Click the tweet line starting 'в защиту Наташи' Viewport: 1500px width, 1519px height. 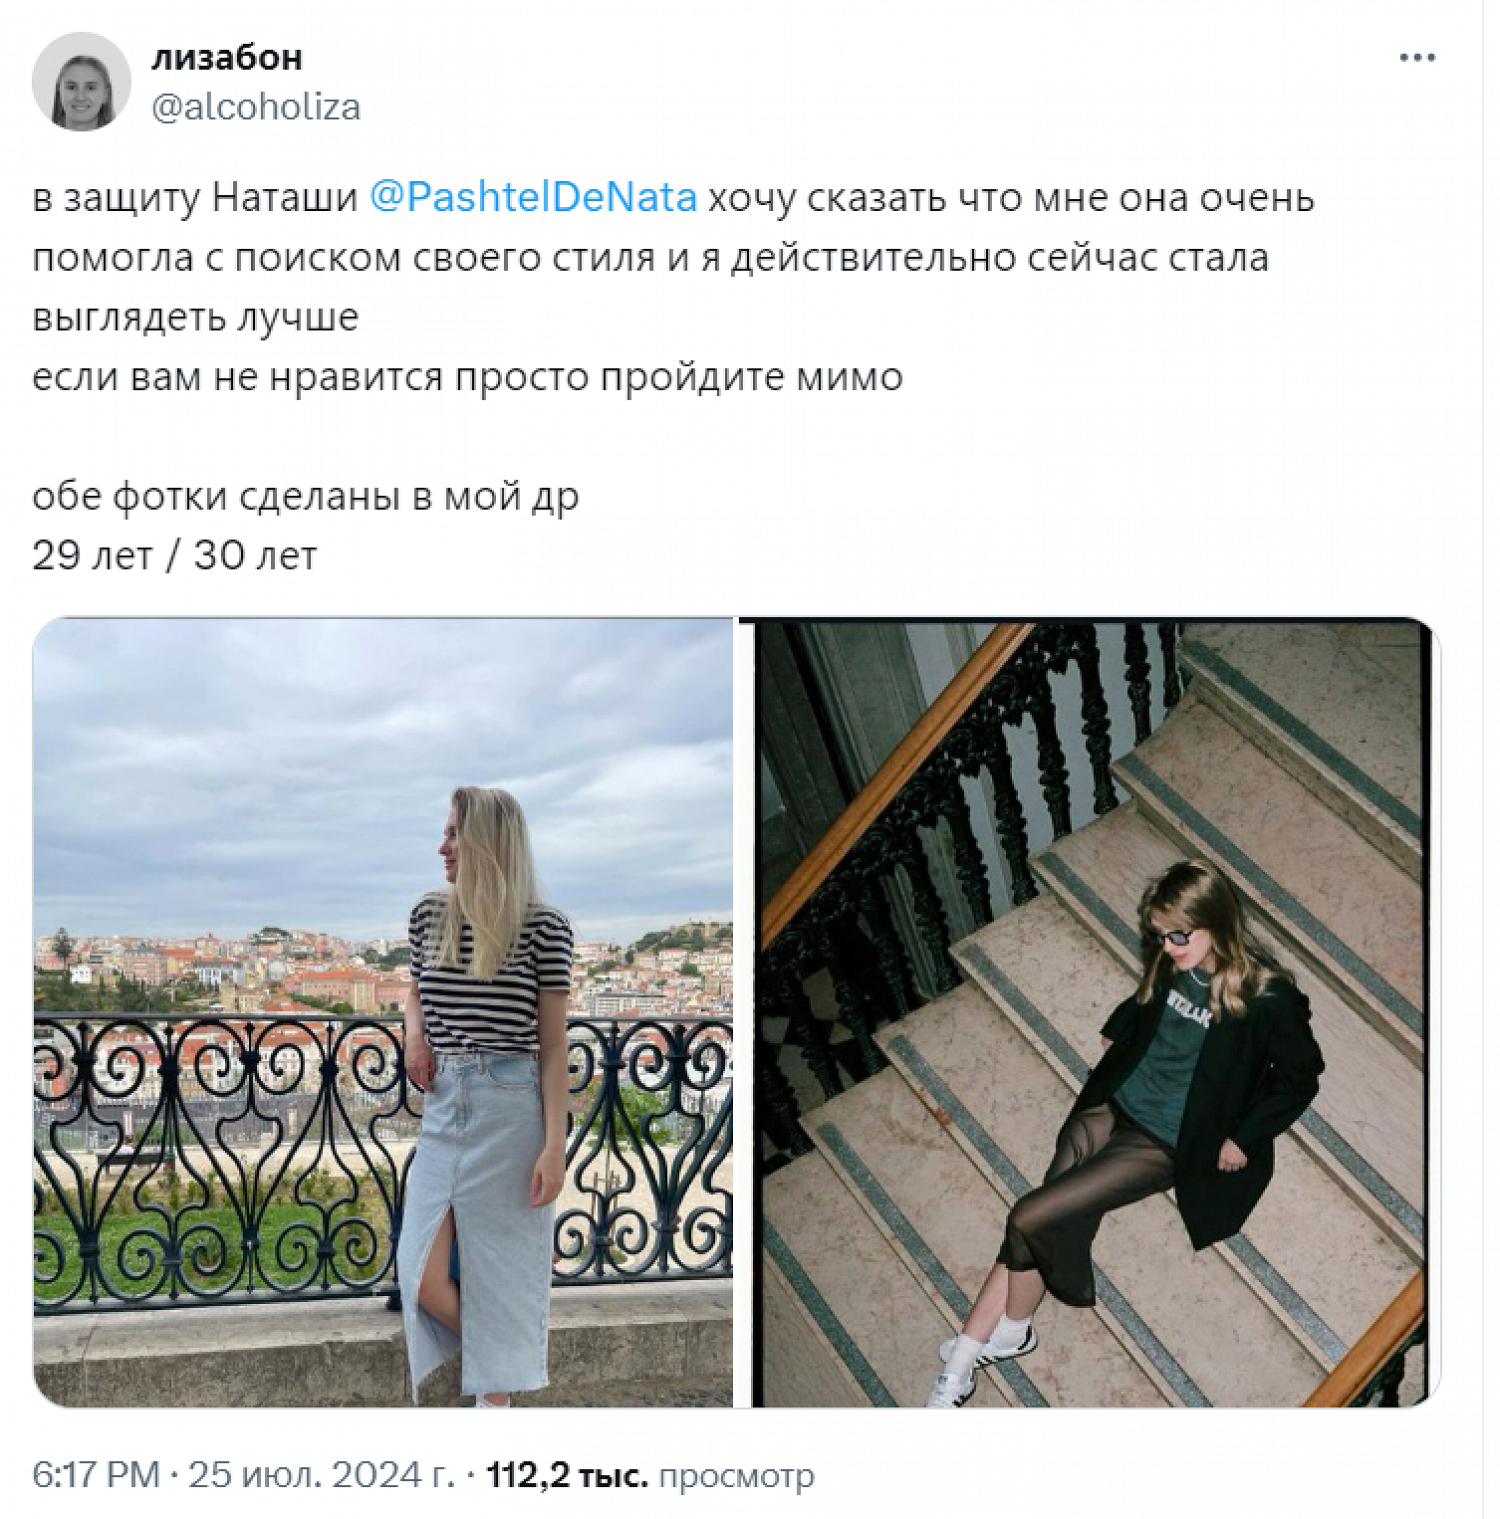pyautogui.click(x=673, y=197)
